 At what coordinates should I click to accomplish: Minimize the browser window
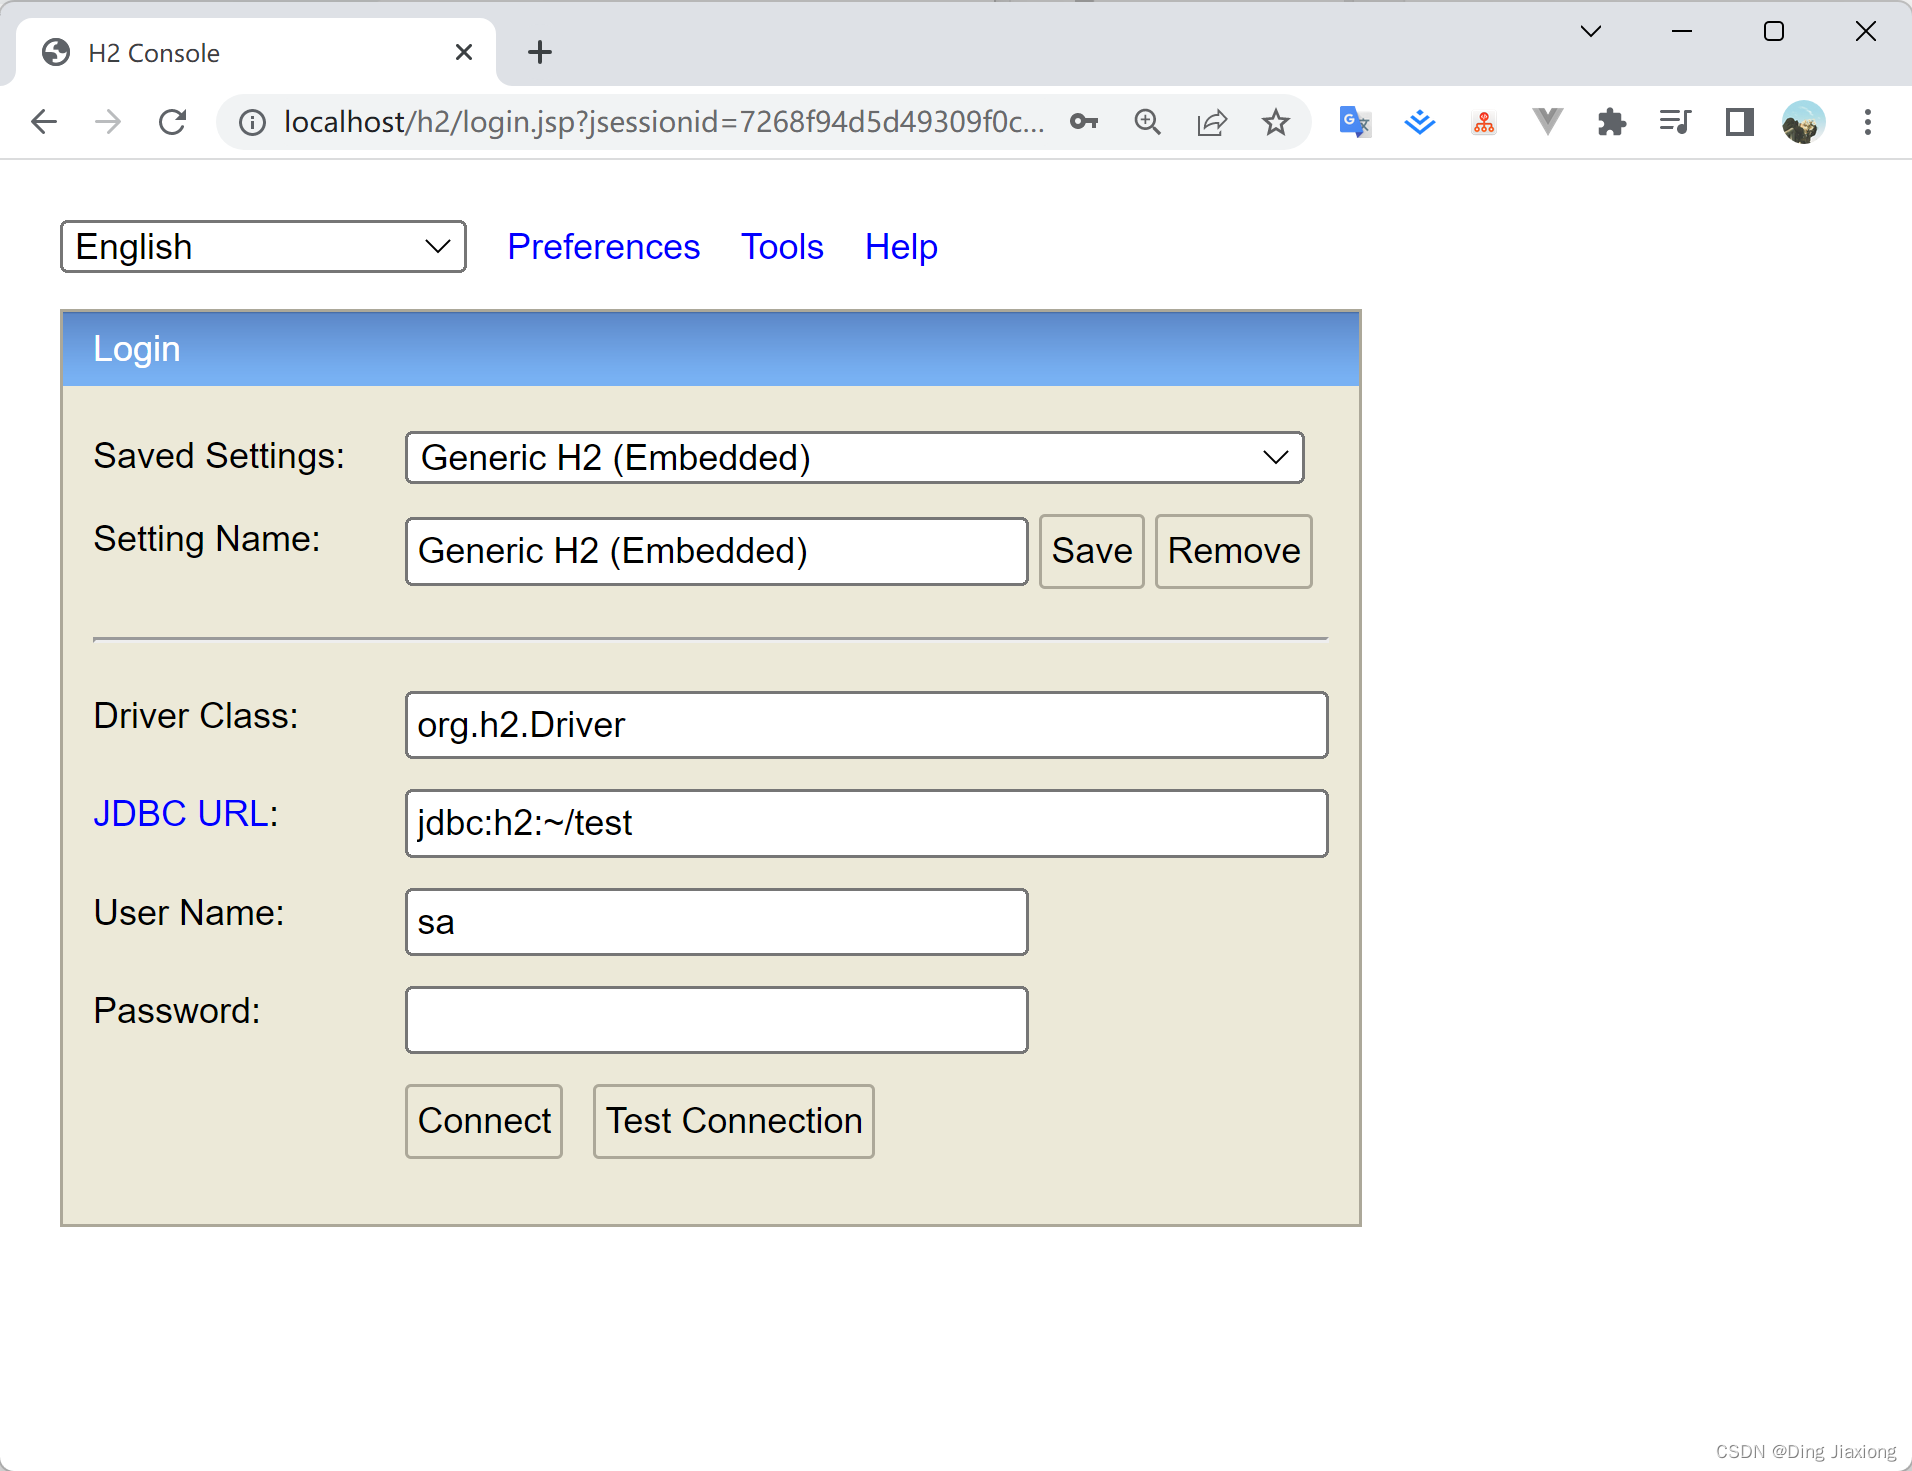(1682, 32)
